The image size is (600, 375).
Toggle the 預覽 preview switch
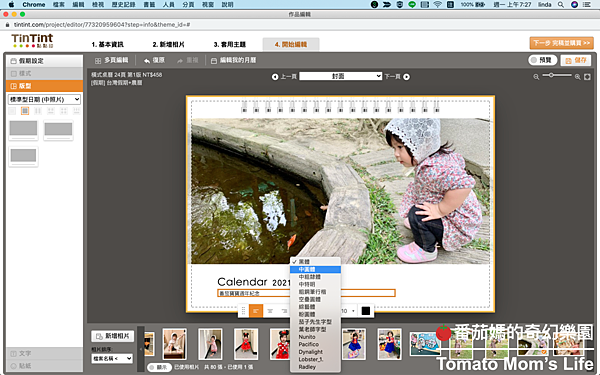(542, 60)
